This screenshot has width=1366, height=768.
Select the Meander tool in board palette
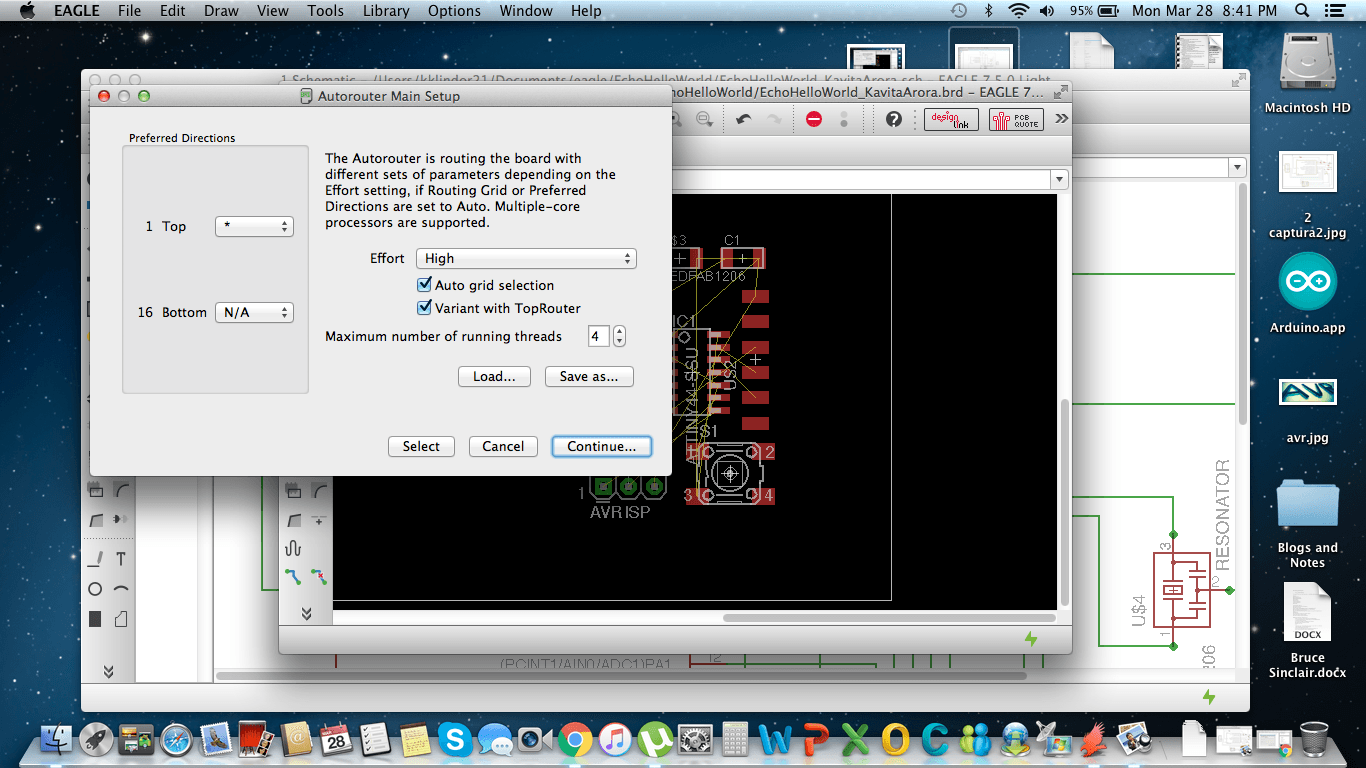(x=293, y=548)
